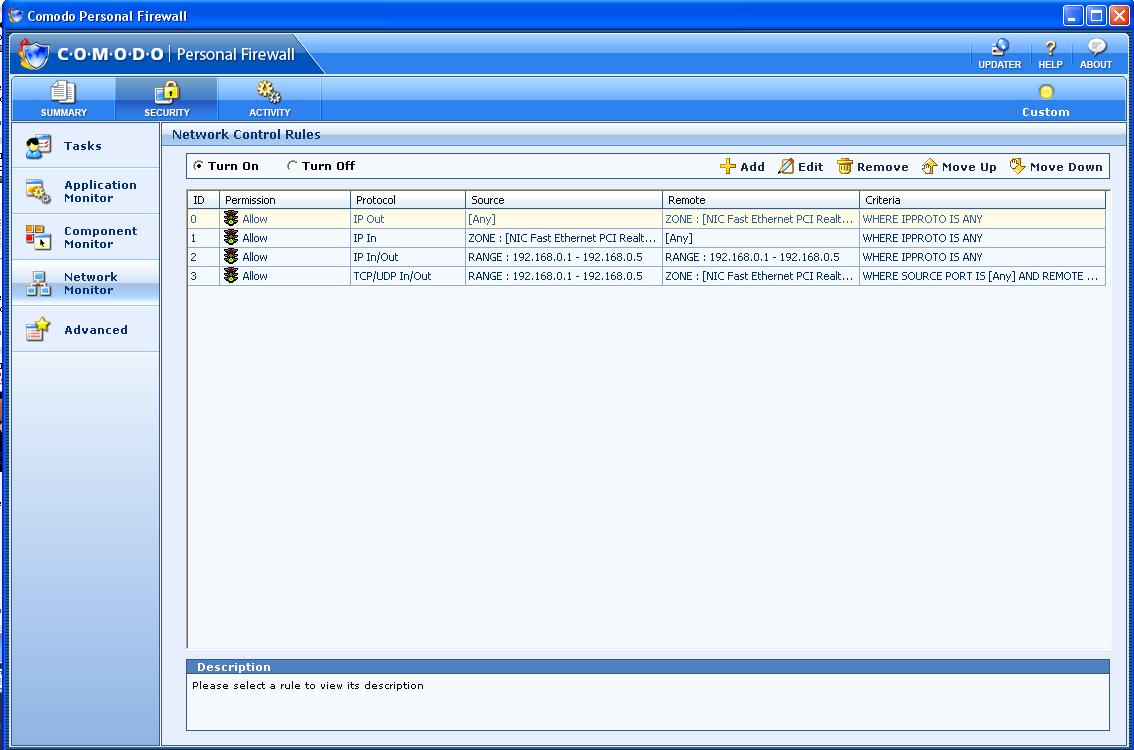Select the IP In/Out protocol cell

[x=408, y=257]
